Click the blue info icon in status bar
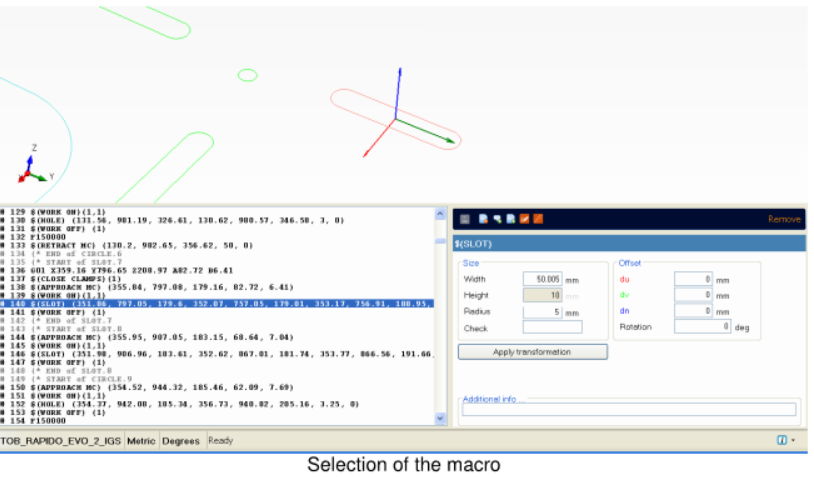814x477 pixels. pyautogui.click(x=781, y=440)
